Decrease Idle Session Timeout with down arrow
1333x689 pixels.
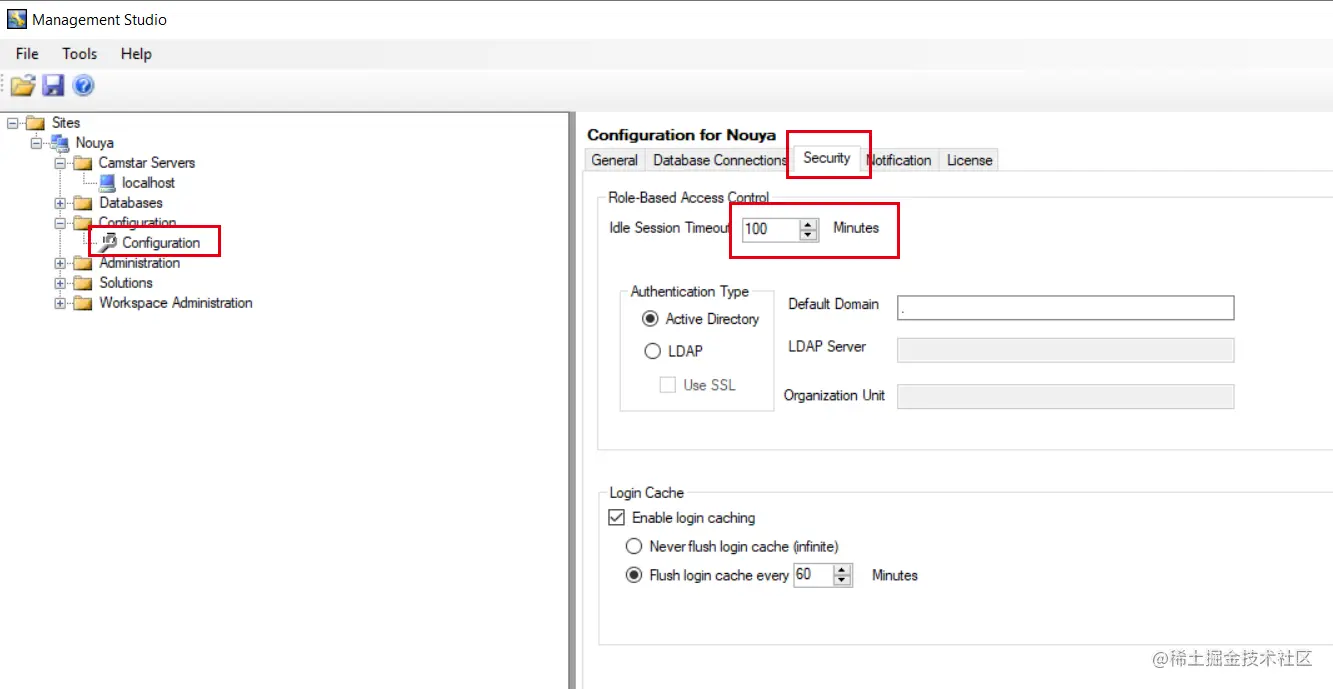[x=809, y=235]
